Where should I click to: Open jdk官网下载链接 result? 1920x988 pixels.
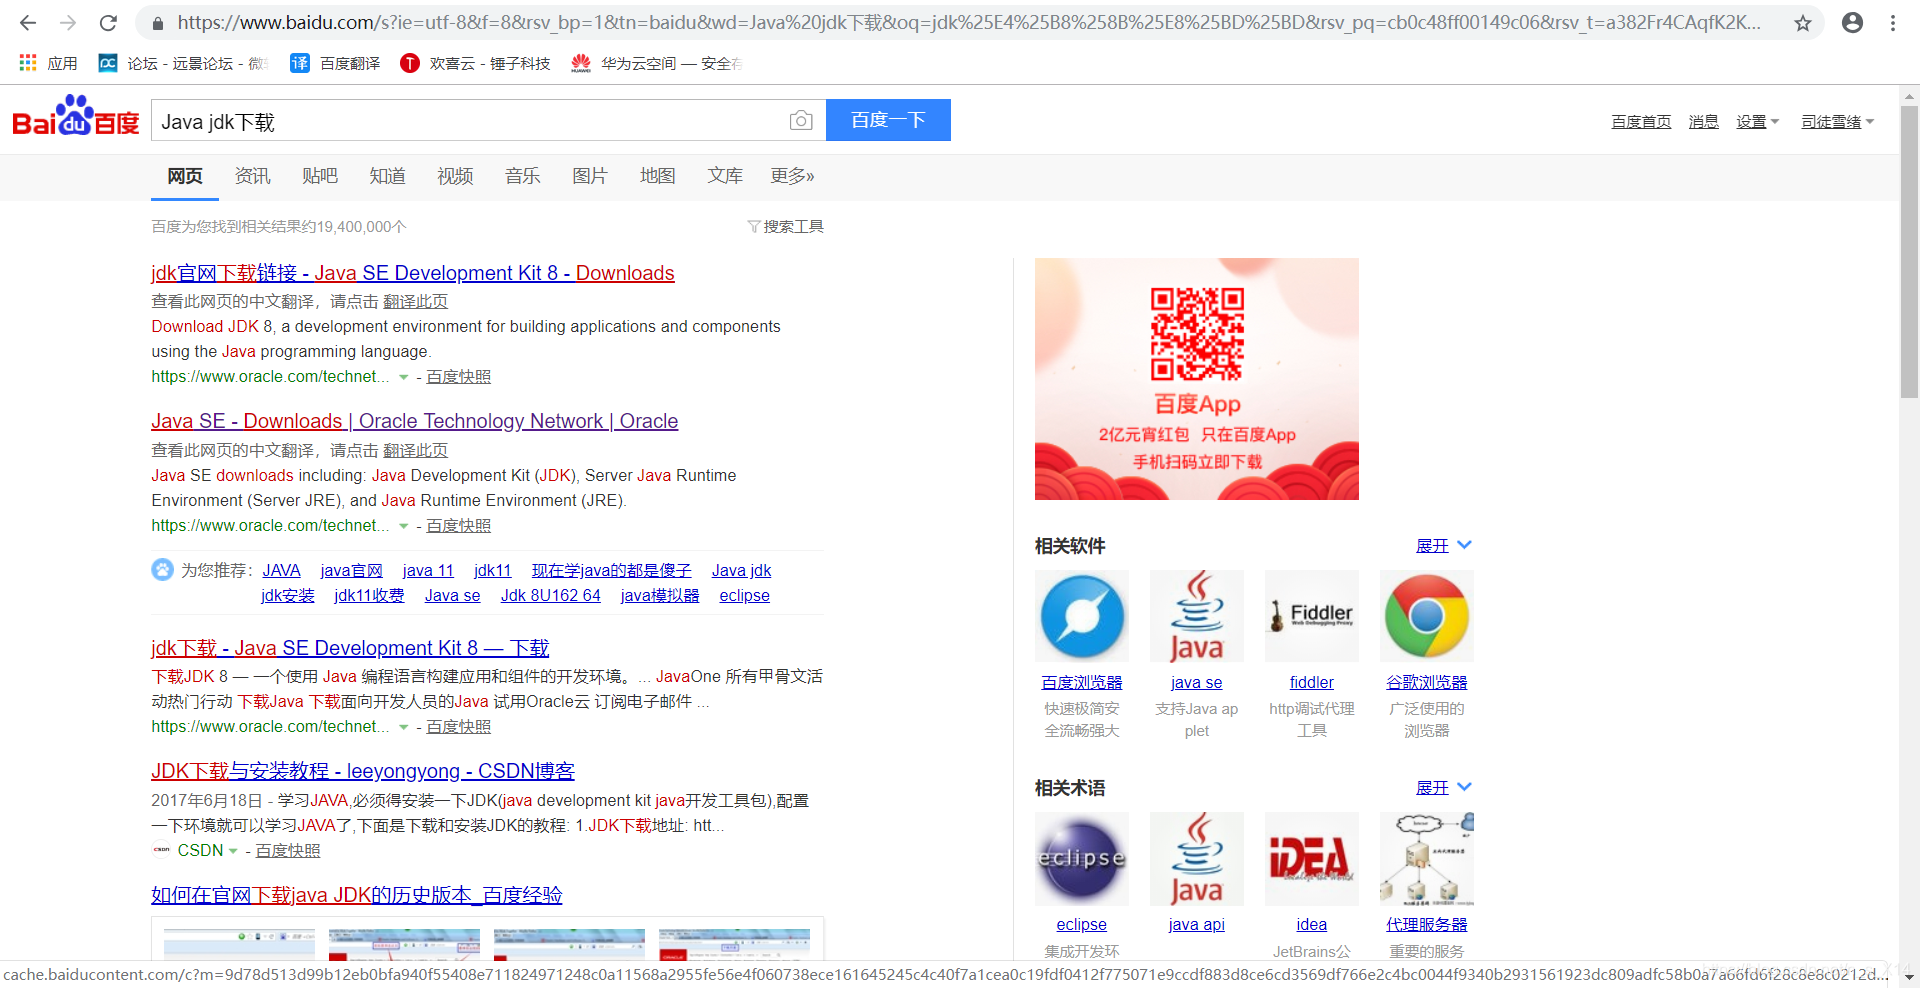pyautogui.click(x=413, y=273)
